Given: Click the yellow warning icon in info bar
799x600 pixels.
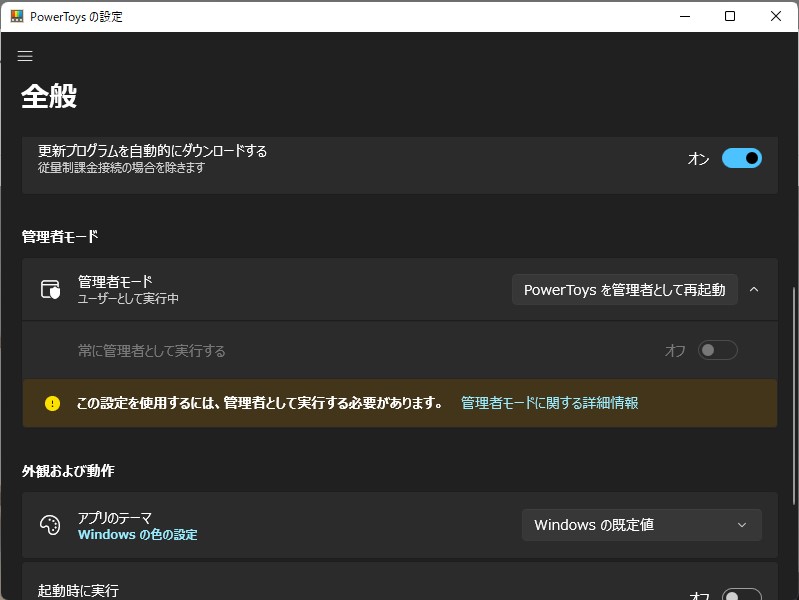Looking at the screenshot, I should tap(52, 403).
